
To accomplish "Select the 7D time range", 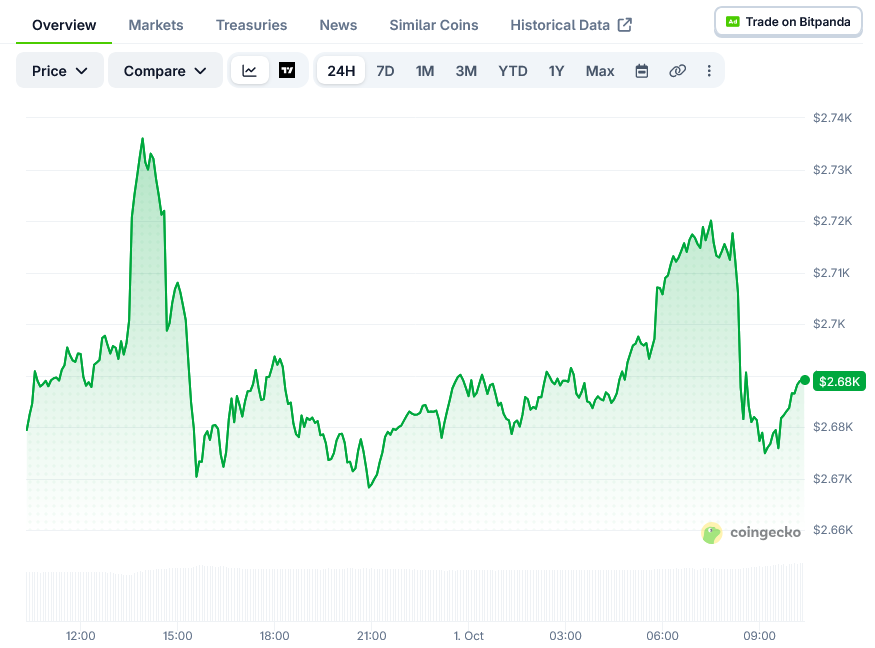I will pos(385,71).
